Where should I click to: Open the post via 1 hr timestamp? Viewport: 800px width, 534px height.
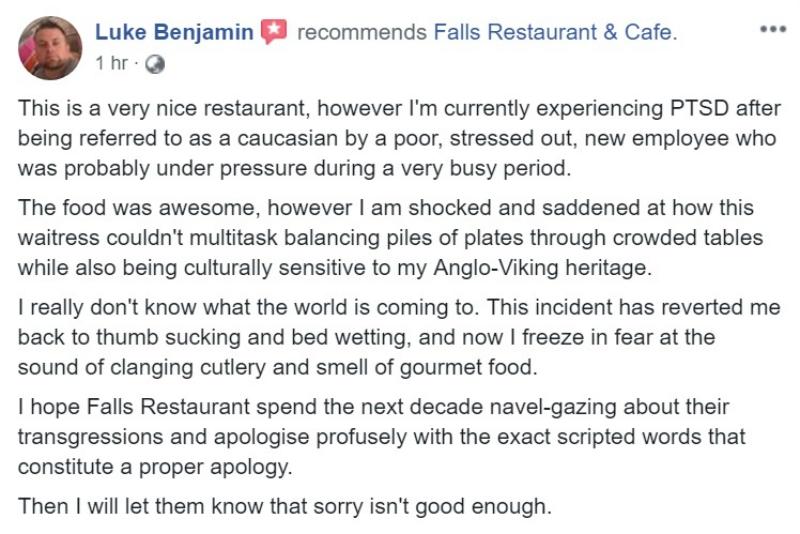click(x=111, y=63)
